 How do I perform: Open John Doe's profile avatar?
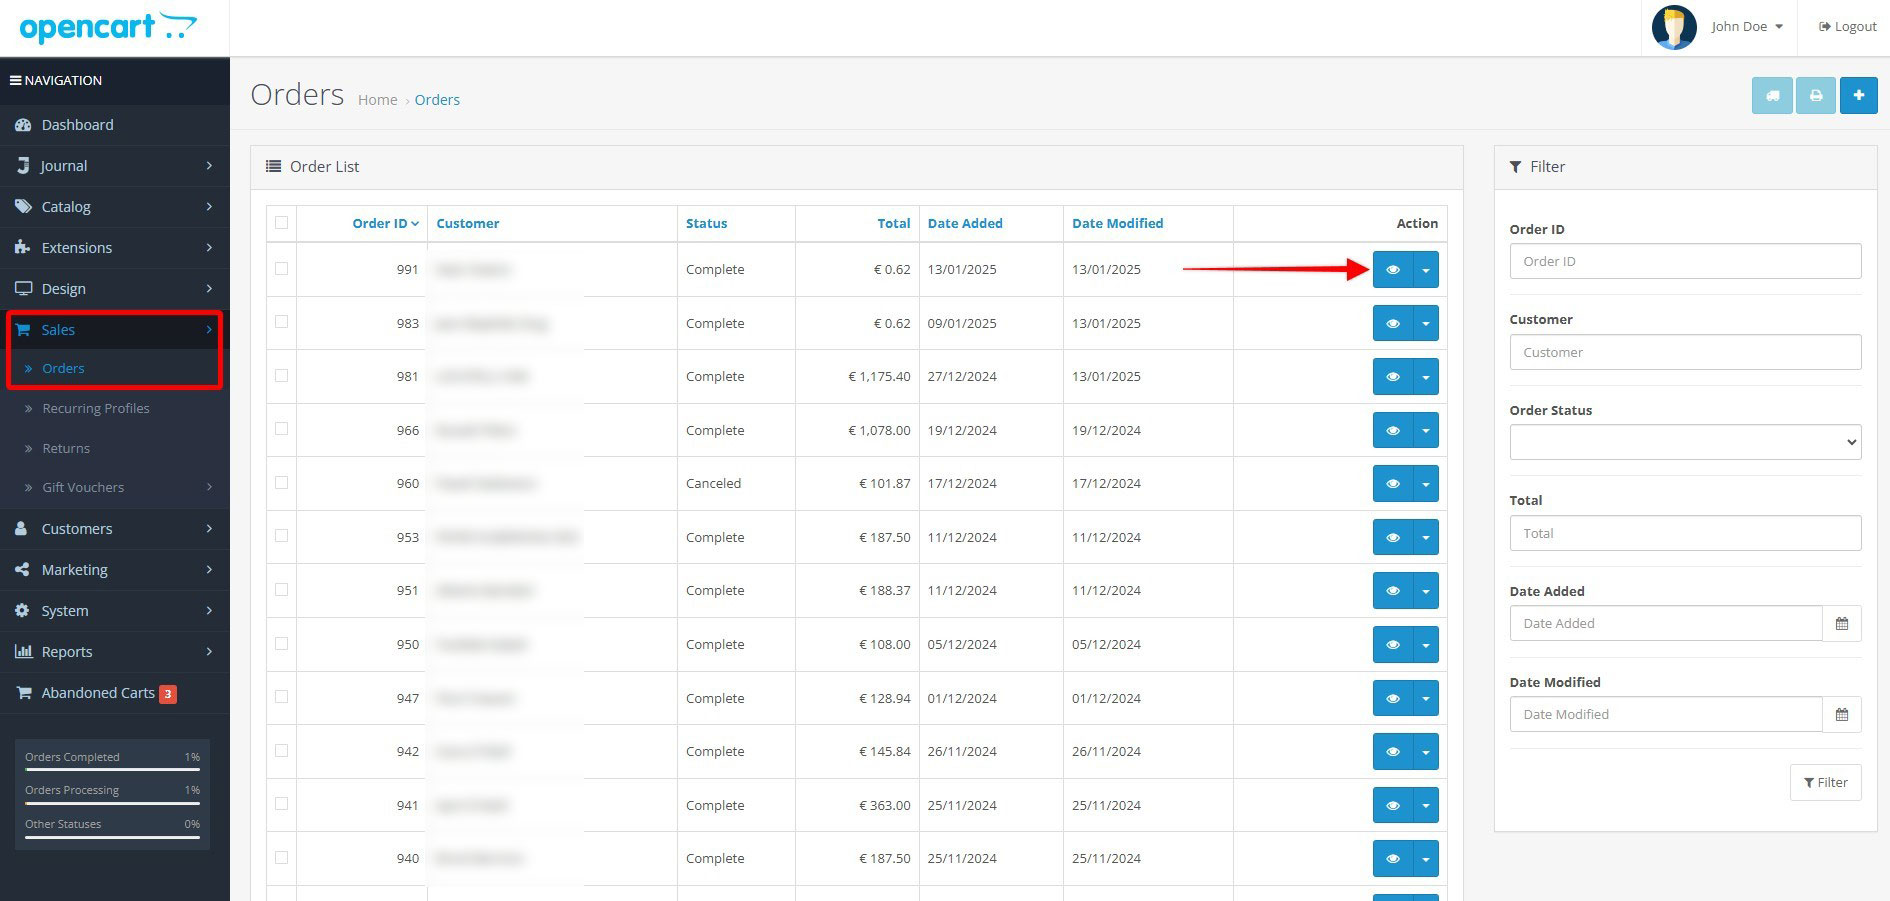coord(1674,27)
